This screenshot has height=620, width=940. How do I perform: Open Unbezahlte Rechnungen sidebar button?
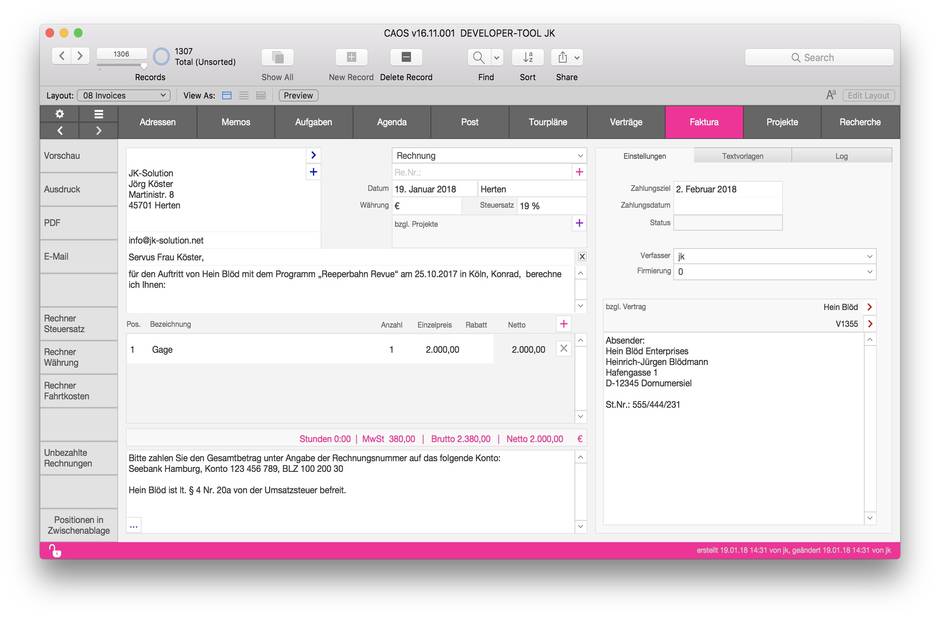coord(79,458)
